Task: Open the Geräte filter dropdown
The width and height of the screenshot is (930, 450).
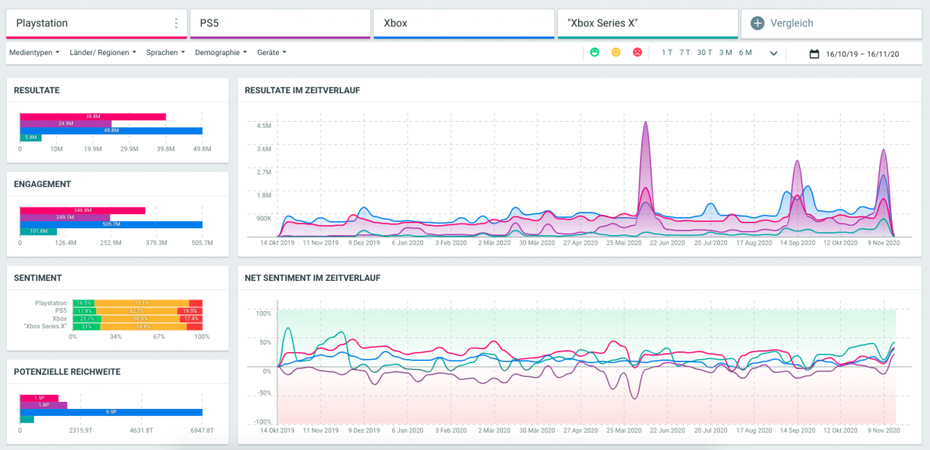Action: (272, 52)
